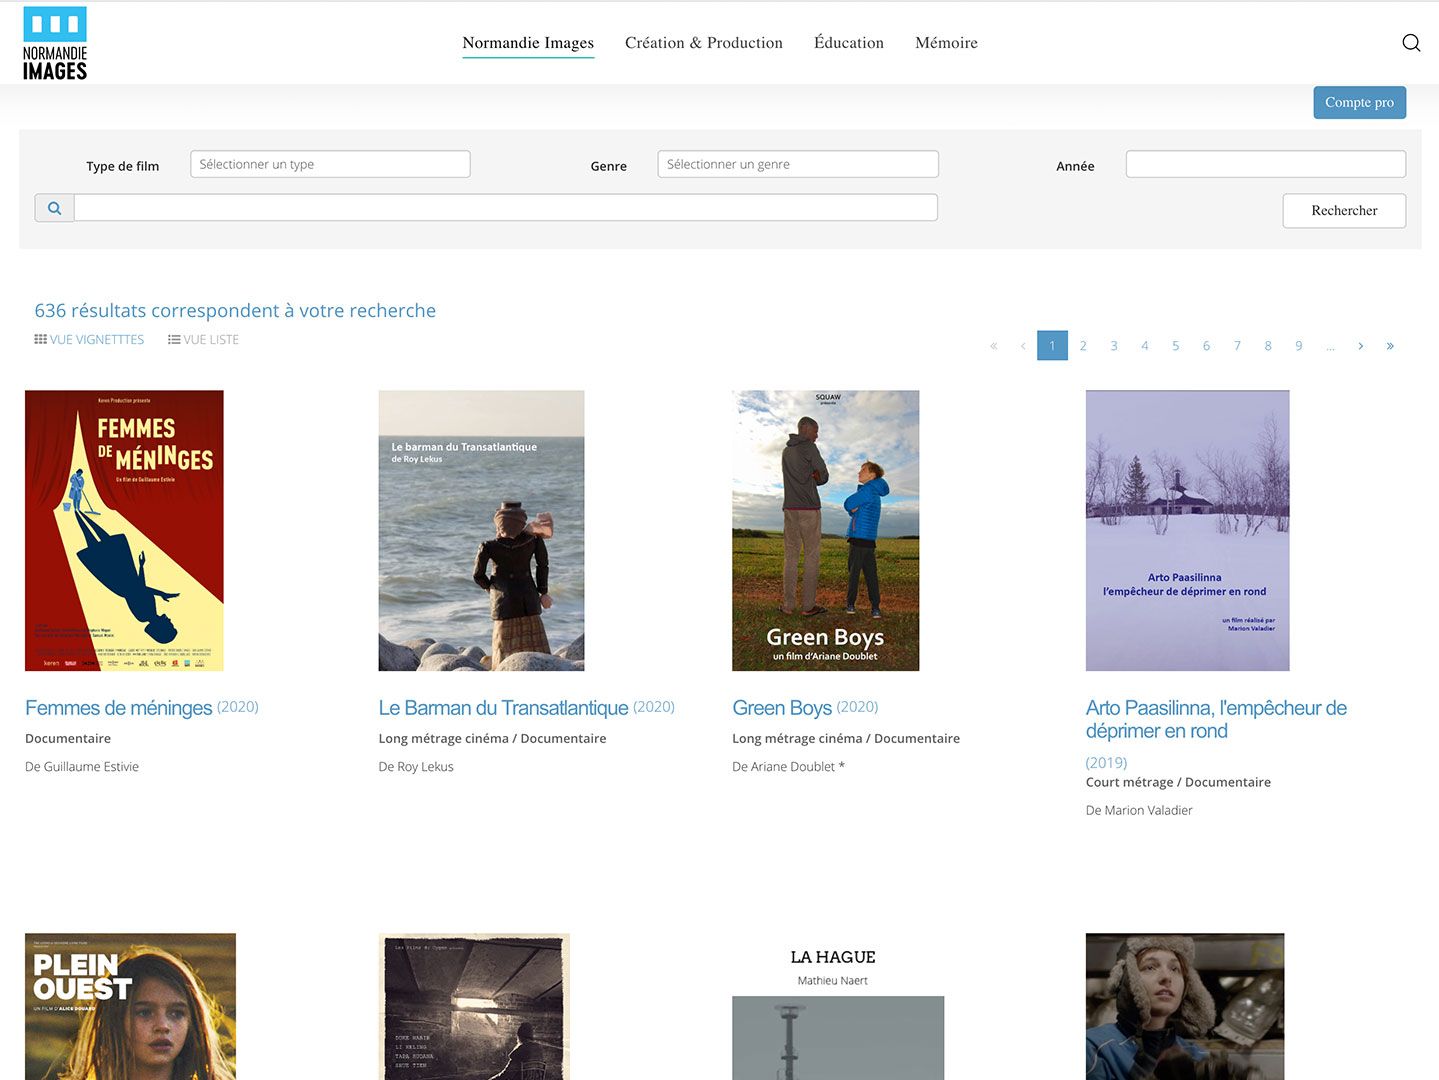Screen dimensions: 1439x1080
Task: Go to pagination page 4
Action: pyautogui.click(x=1145, y=346)
